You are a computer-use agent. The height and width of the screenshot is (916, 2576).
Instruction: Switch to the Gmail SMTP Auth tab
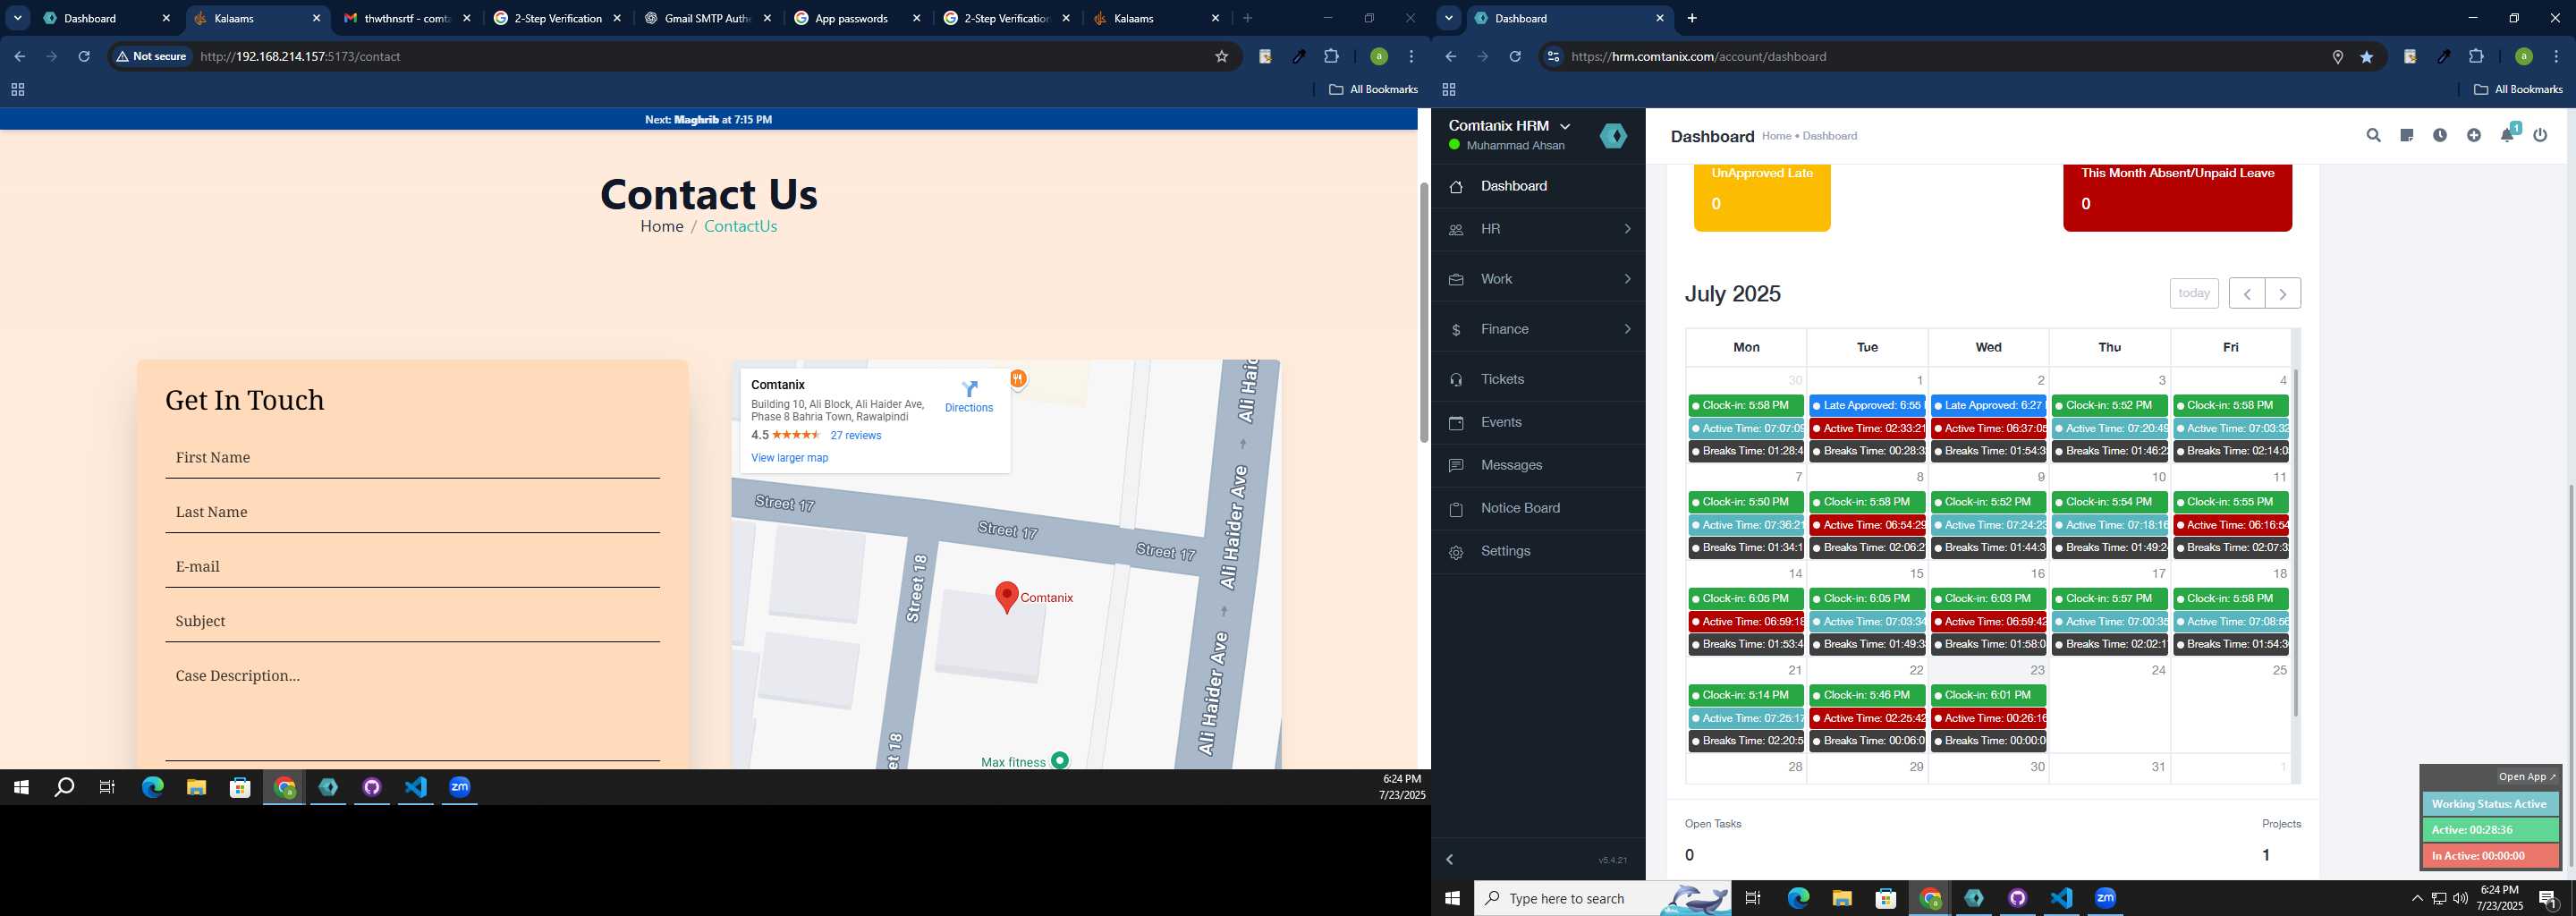point(708,18)
